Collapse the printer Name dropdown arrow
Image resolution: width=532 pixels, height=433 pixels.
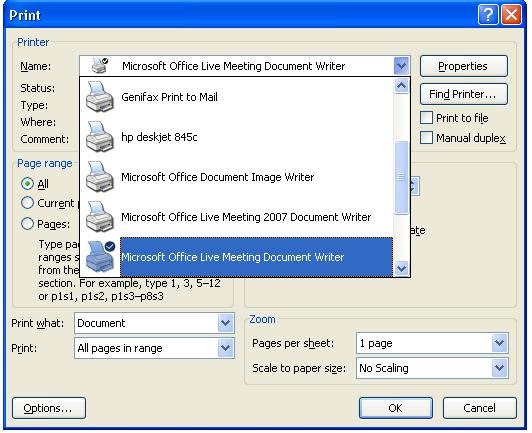pyautogui.click(x=401, y=65)
